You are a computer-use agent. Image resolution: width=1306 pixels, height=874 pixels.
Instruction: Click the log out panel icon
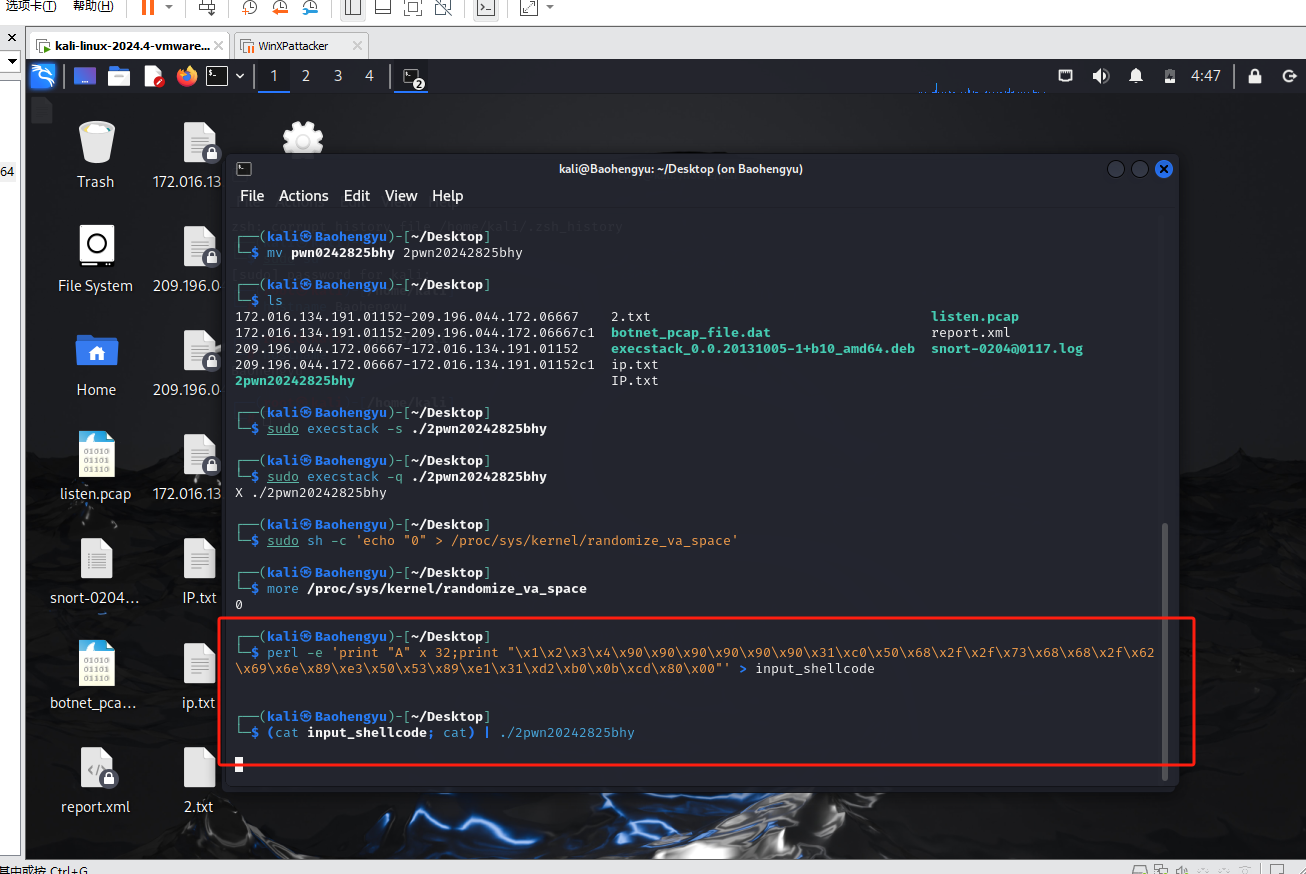tap(1289, 76)
